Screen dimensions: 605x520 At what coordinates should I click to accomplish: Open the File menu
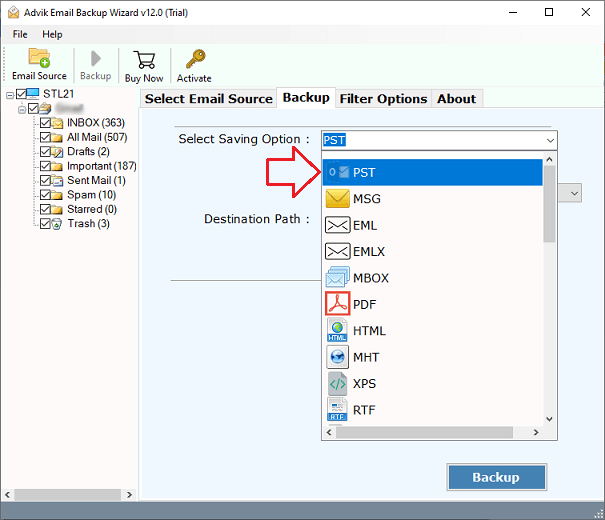pyautogui.click(x=20, y=34)
